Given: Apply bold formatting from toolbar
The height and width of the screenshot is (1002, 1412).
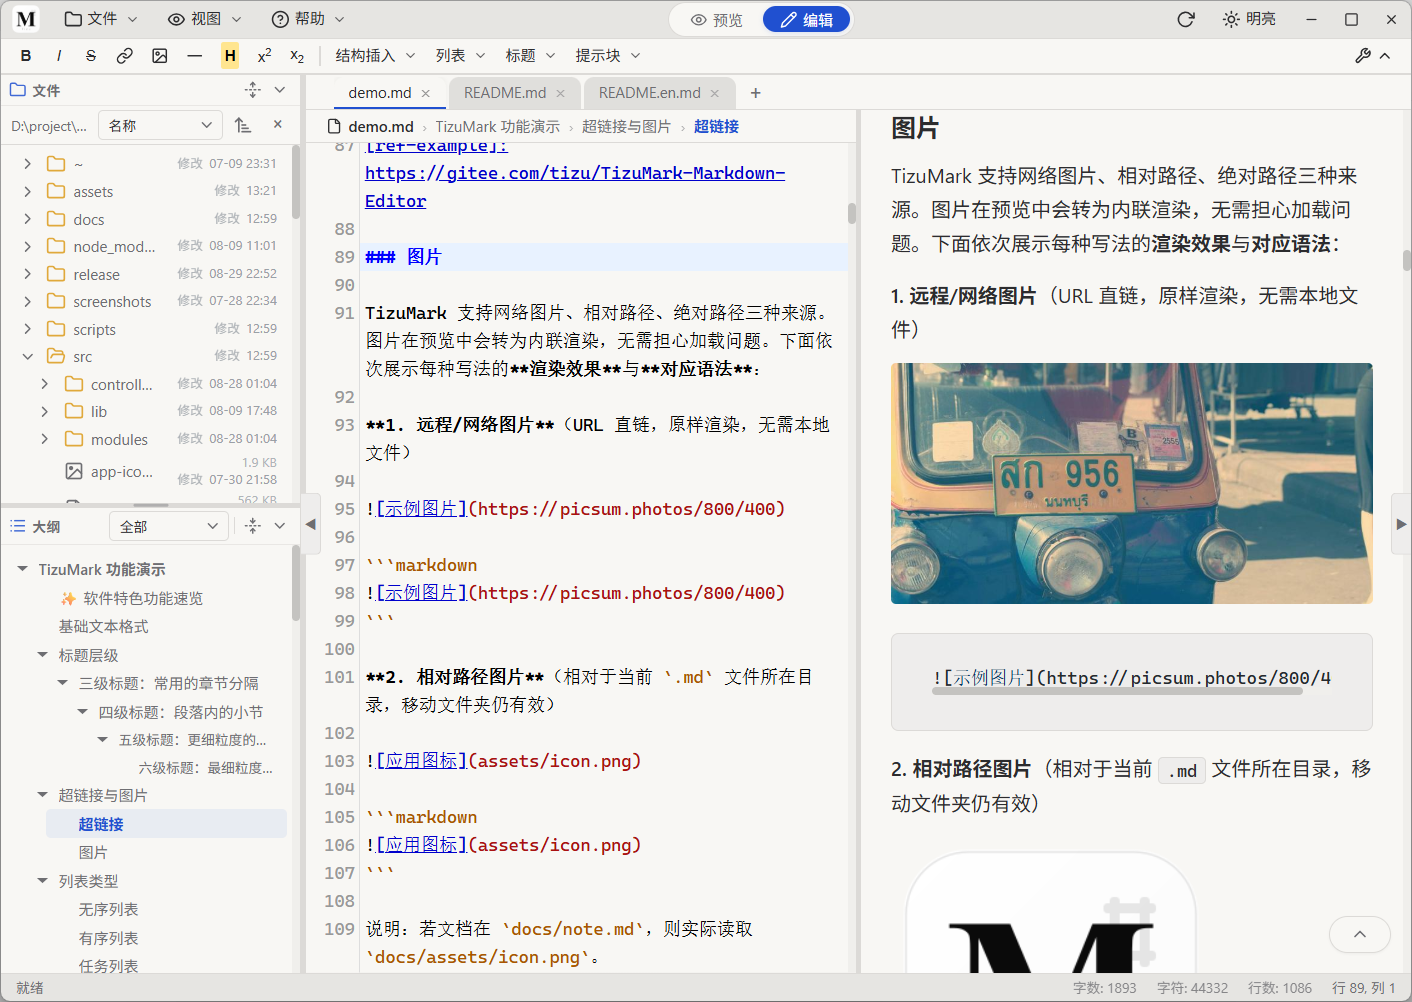Looking at the screenshot, I should [26, 56].
